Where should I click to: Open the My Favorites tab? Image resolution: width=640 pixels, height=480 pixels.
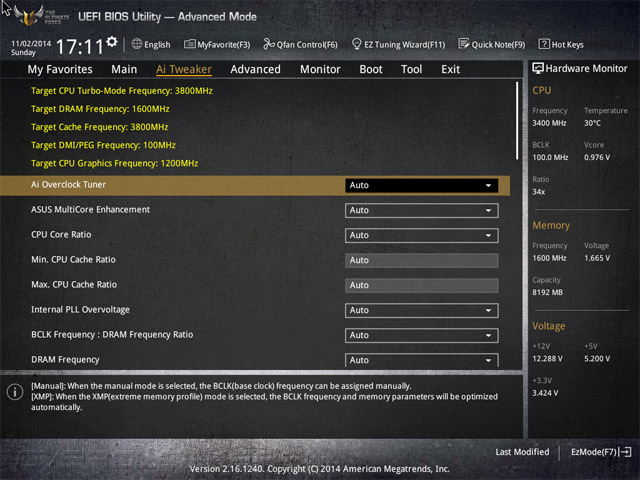point(60,69)
